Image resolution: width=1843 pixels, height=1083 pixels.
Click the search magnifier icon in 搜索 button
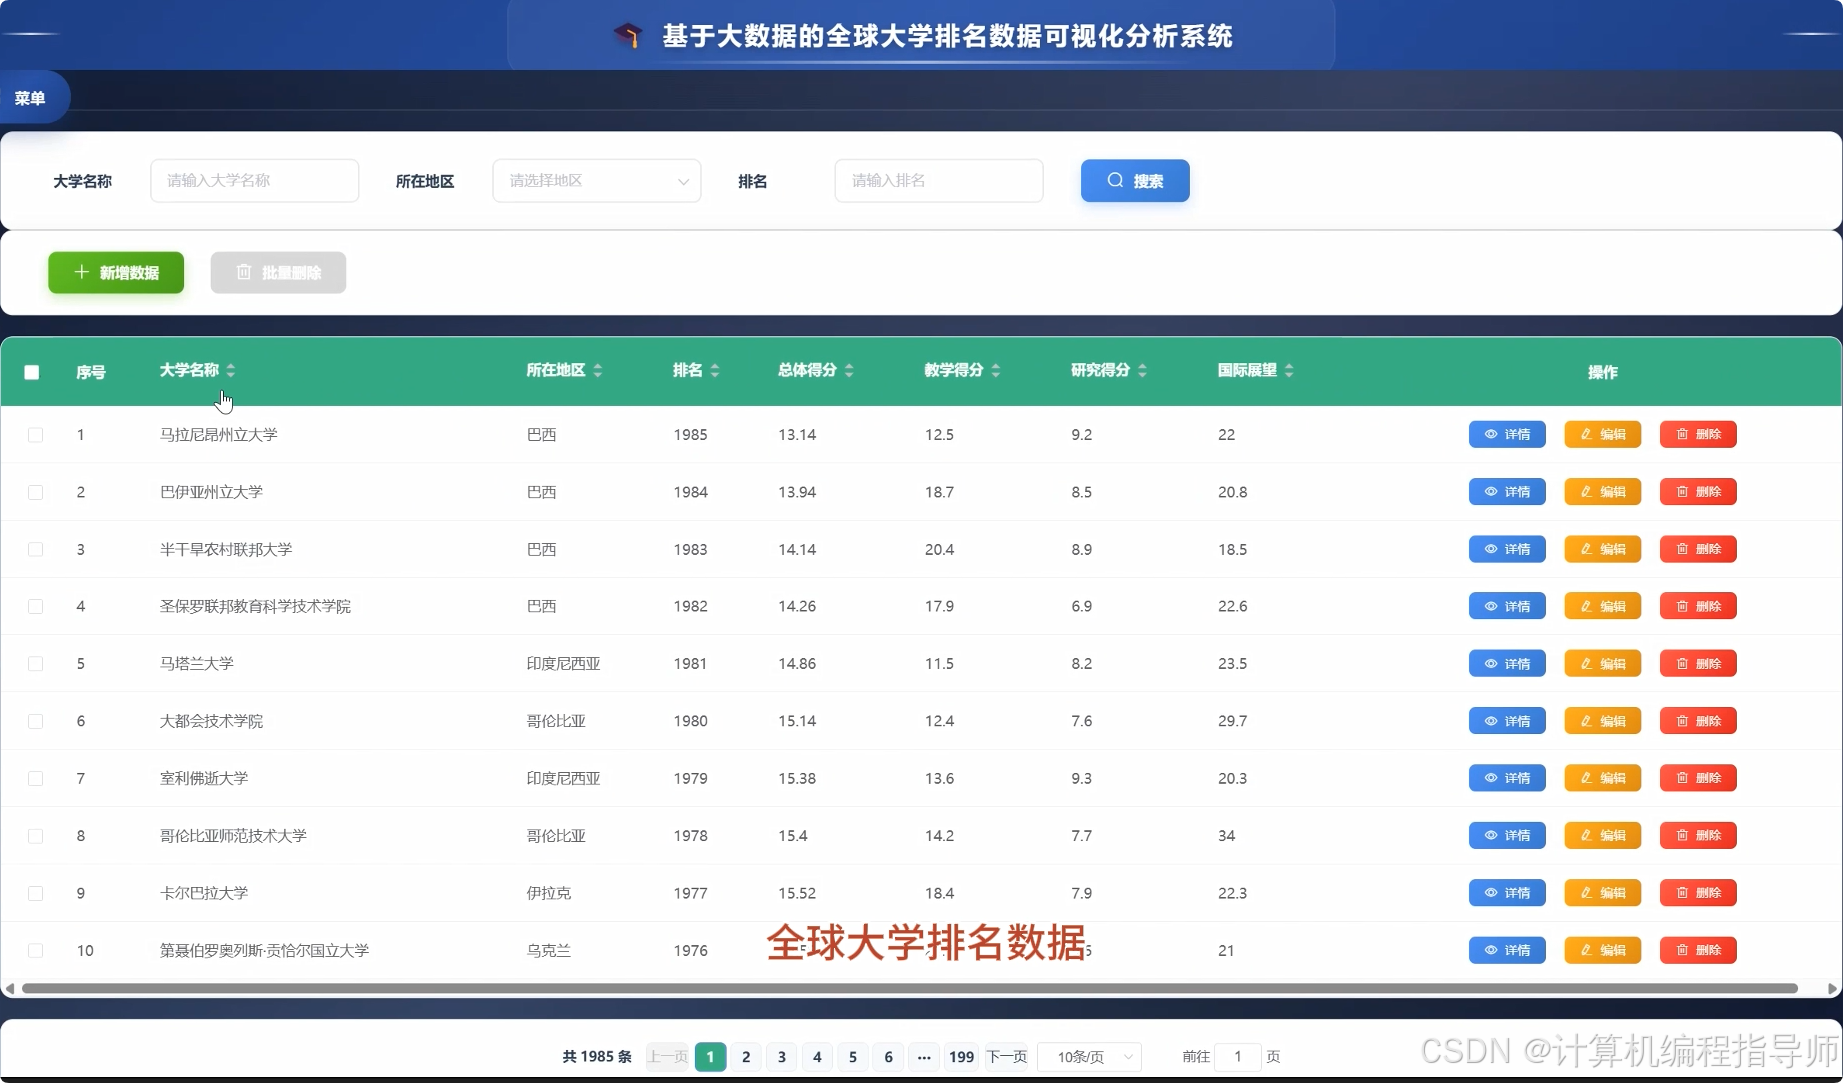(x=1113, y=181)
